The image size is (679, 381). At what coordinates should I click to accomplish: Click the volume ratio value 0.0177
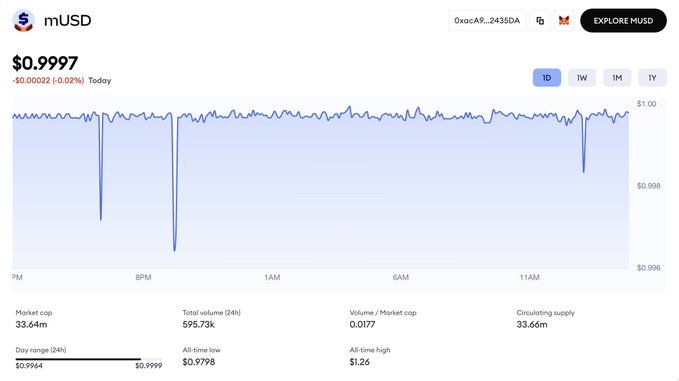362,324
